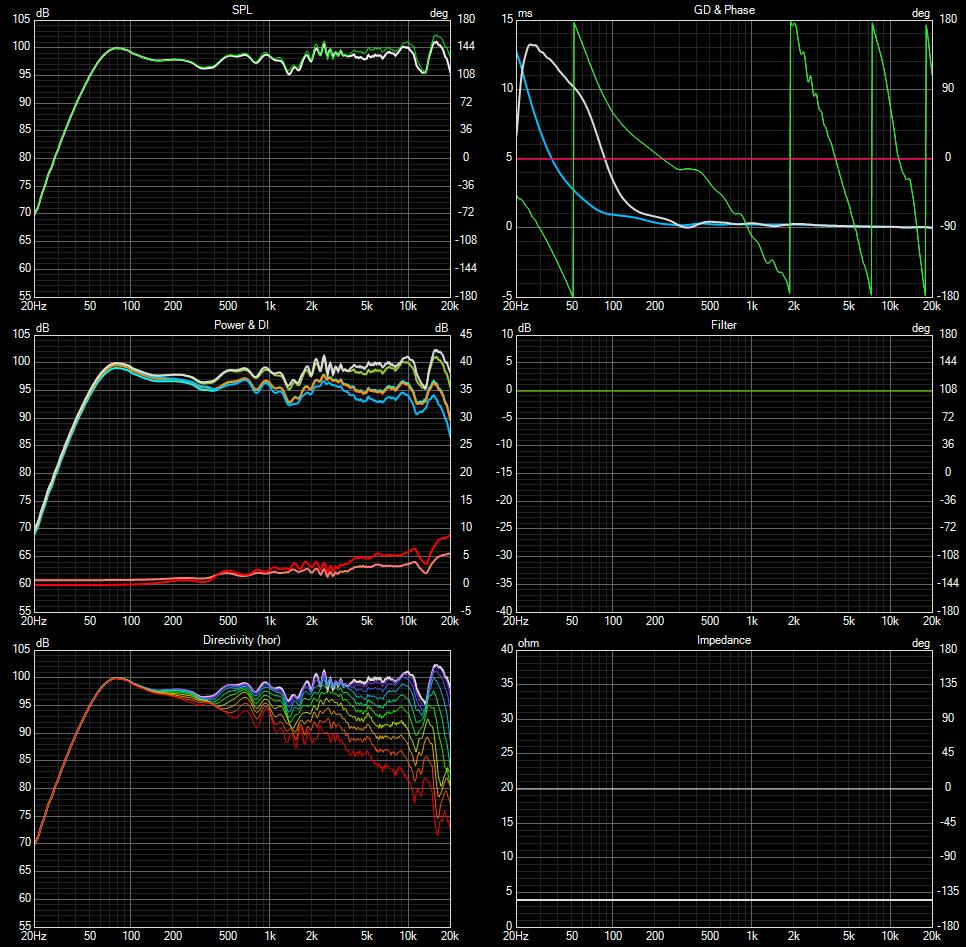Click the 500 axis label under Directivity chart
966x947 pixels.
pos(228,936)
